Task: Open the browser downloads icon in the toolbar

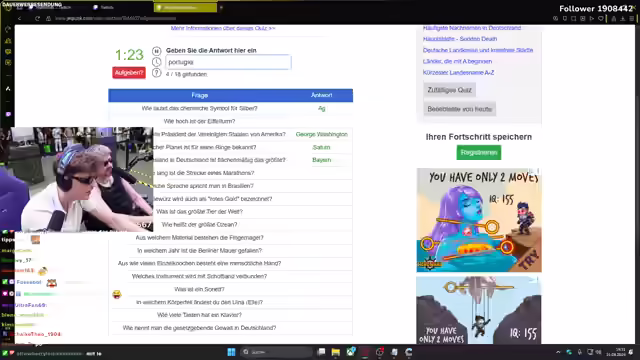Action: click(623, 18)
